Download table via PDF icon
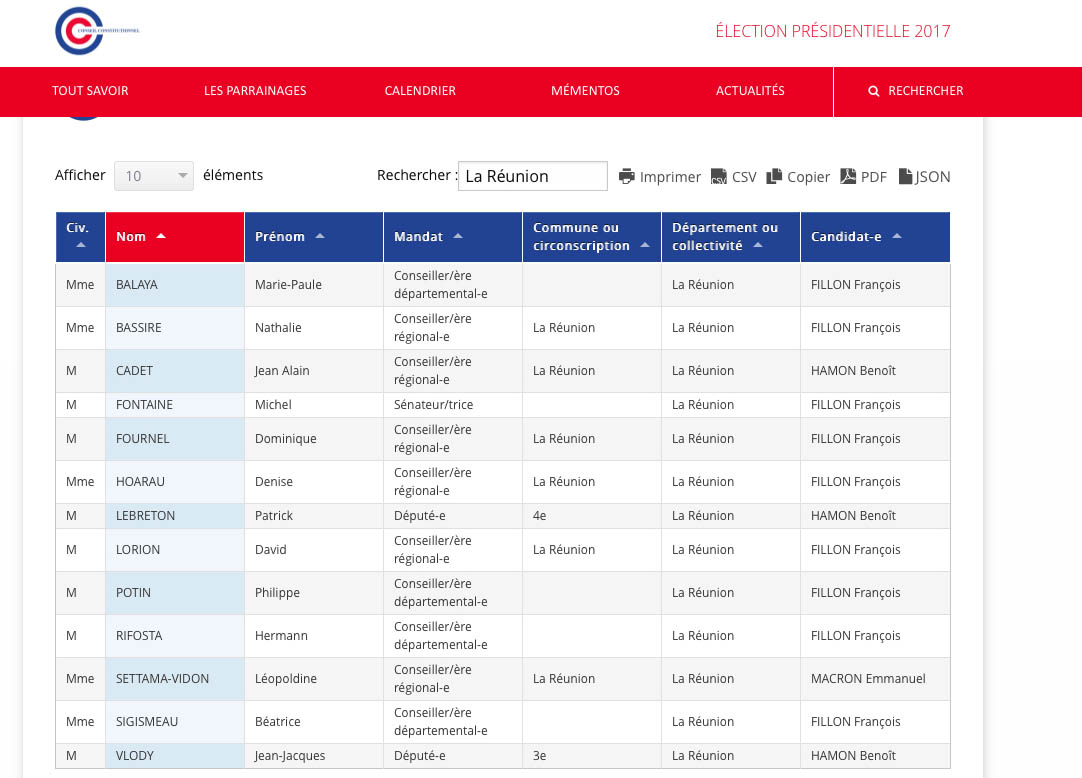Viewport: 1082px width, 778px height. [847, 176]
